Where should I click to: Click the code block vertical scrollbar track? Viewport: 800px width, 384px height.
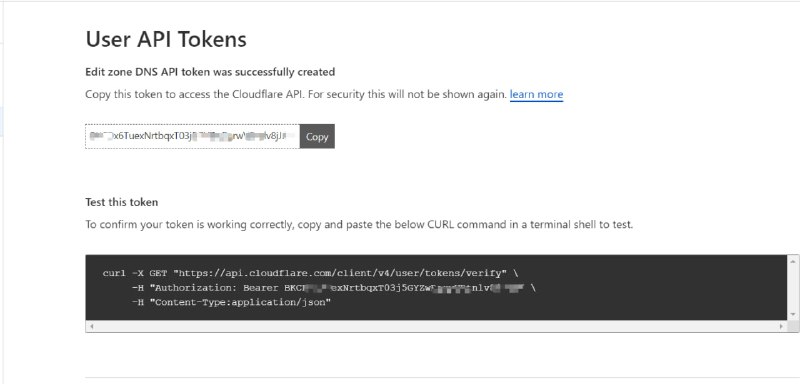point(793,288)
